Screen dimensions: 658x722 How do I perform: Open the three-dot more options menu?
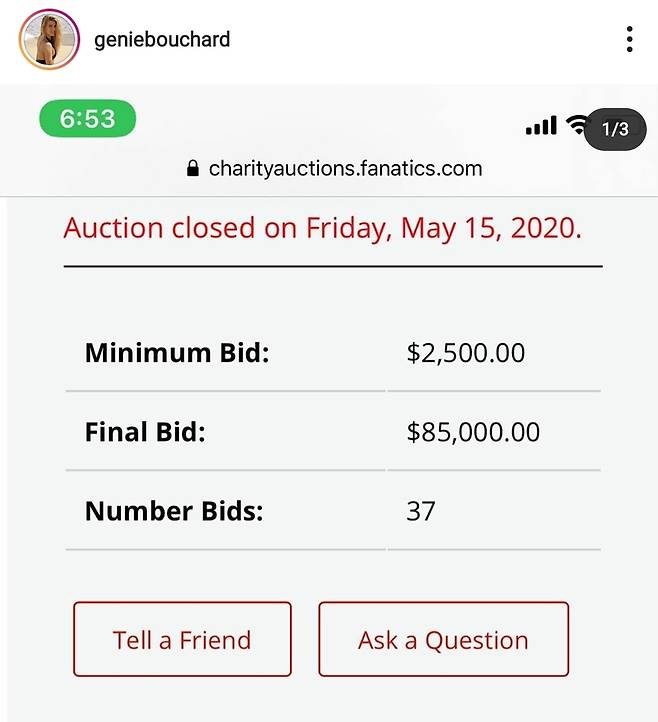tap(629, 40)
